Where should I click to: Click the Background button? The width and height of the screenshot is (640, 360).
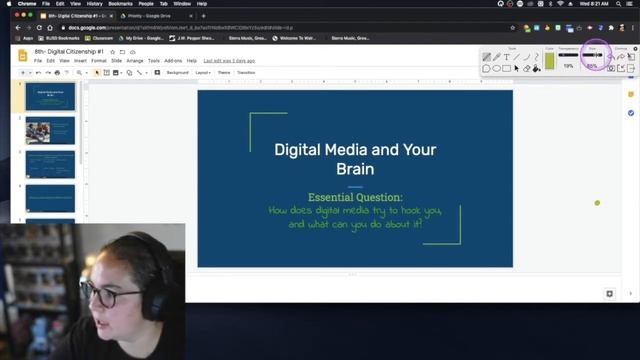[178, 73]
